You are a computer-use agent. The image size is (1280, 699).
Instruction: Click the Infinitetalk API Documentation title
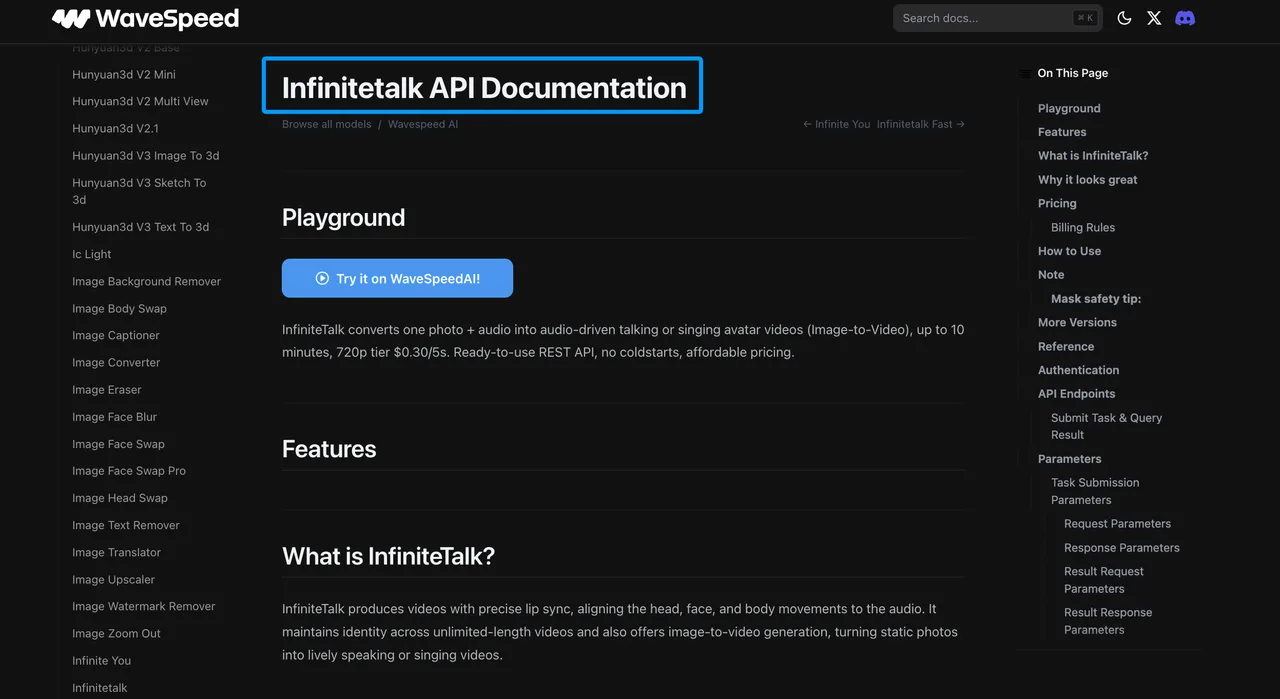[x=484, y=87]
